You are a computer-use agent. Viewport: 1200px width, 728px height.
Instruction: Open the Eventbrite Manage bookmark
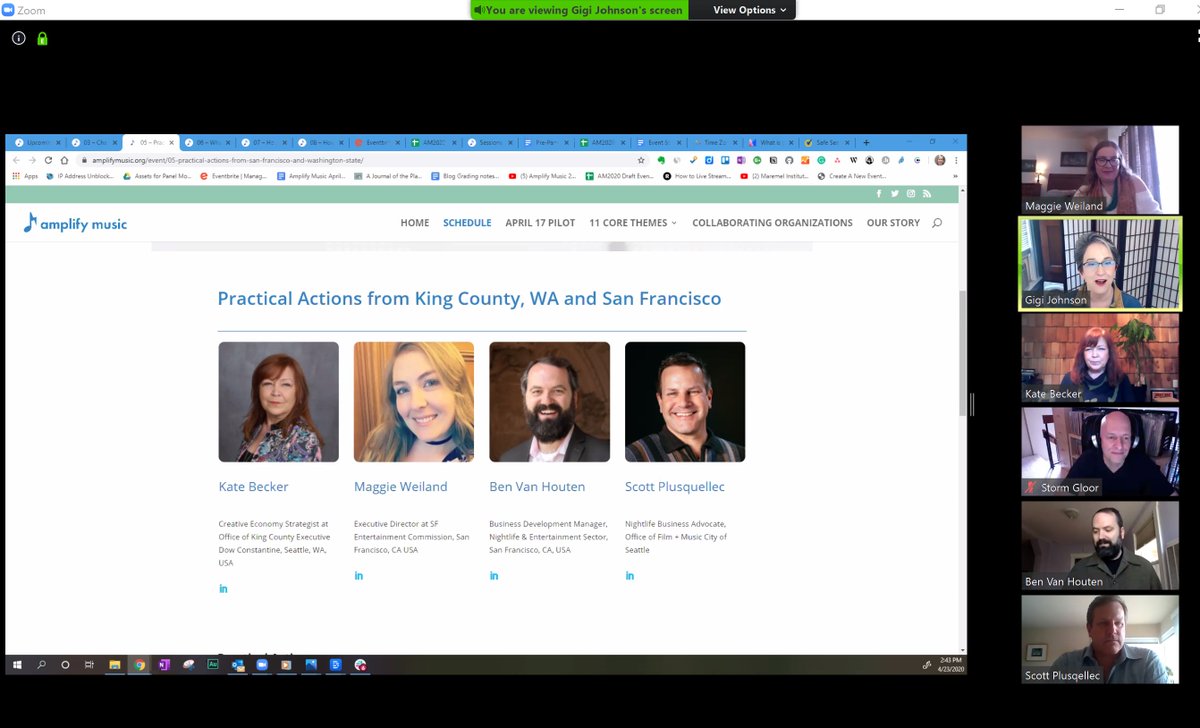coord(234,176)
